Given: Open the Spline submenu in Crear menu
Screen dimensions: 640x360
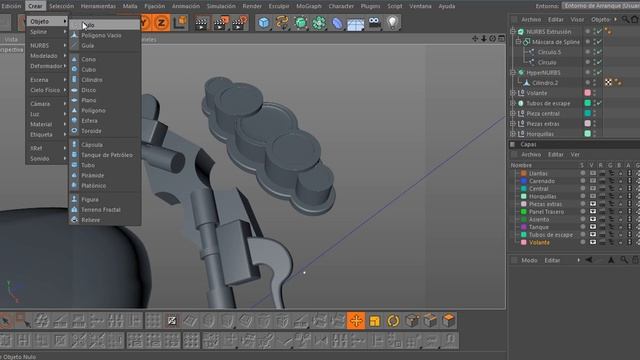Looking at the screenshot, I should pos(47,31).
